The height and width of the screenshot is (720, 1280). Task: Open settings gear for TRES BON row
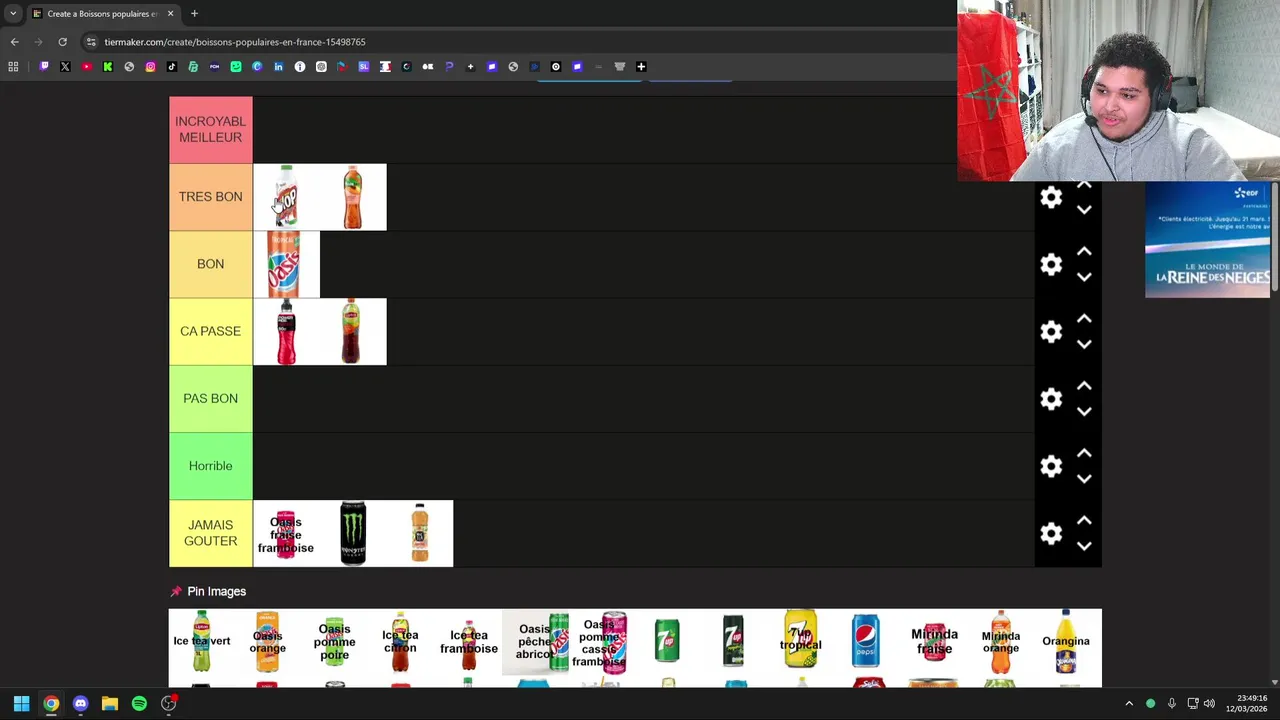click(x=1051, y=197)
